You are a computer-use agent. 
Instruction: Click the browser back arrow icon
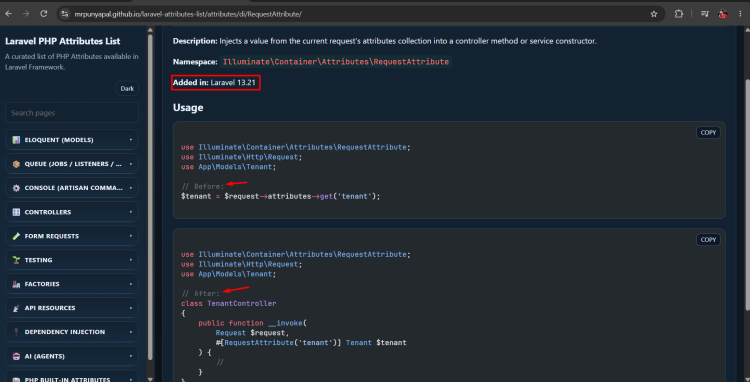click(x=10, y=14)
